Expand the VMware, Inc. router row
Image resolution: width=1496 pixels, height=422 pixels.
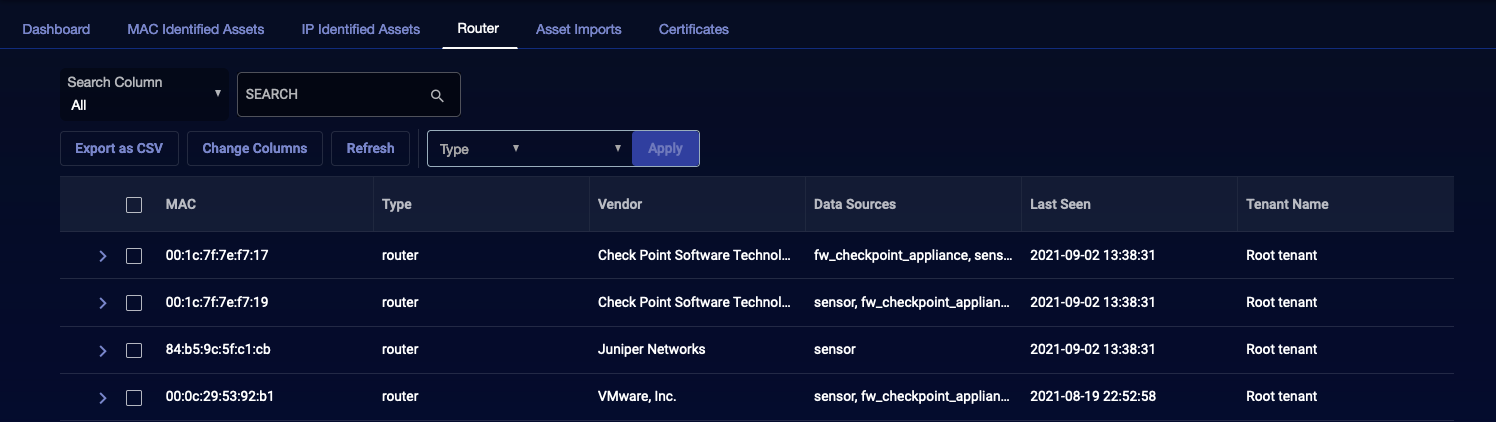pos(102,398)
